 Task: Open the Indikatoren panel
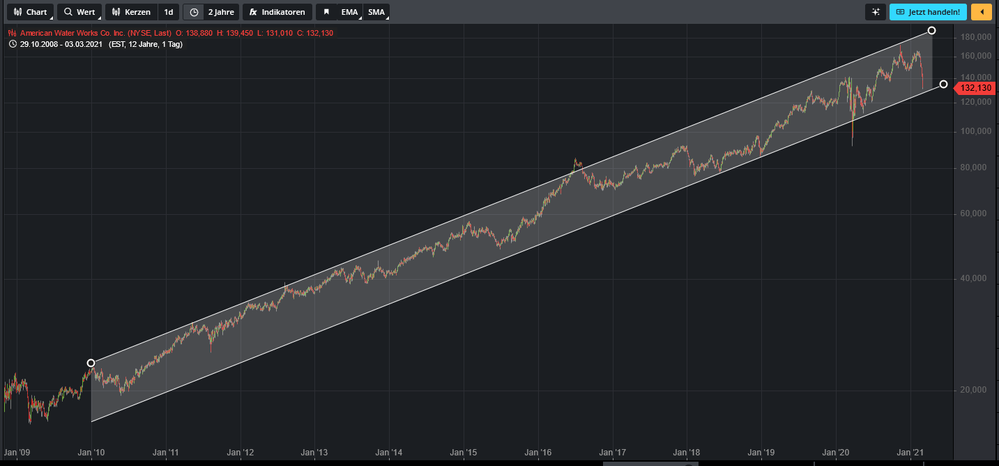click(x=276, y=12)
